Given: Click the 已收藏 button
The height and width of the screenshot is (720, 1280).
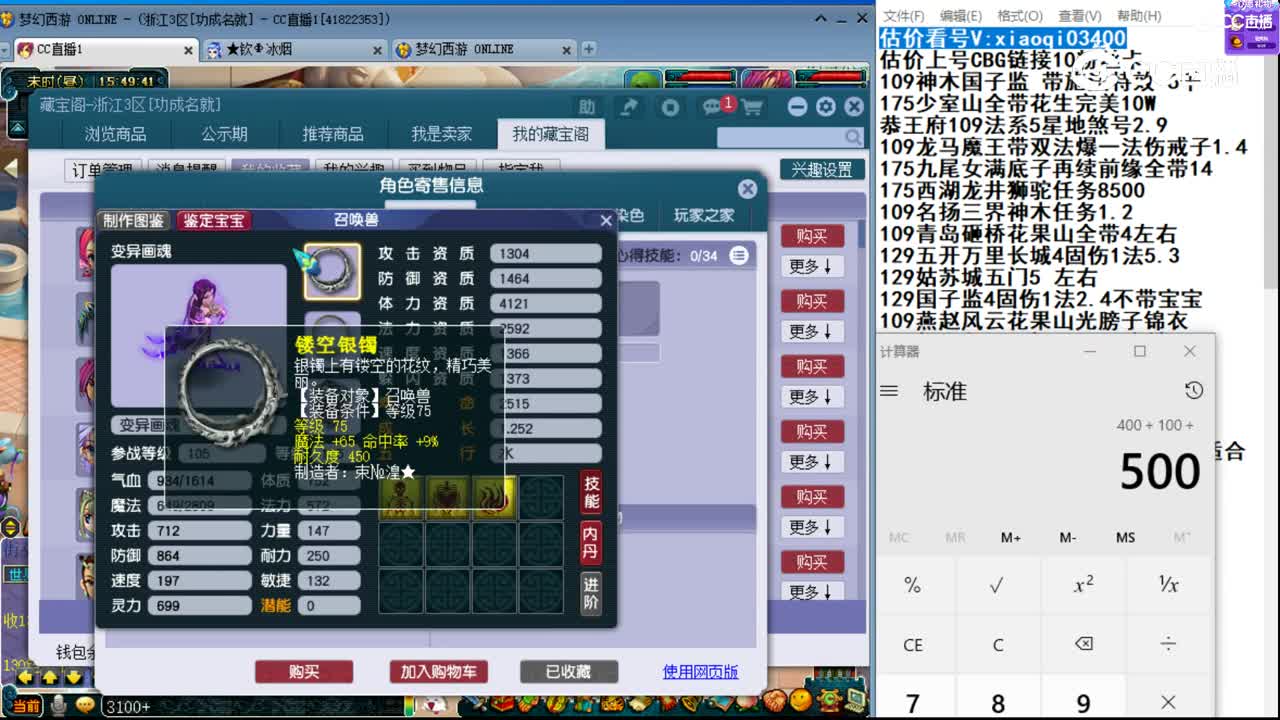Looking at the screenshot, I should pyautogui.click(x=568, y=672).
